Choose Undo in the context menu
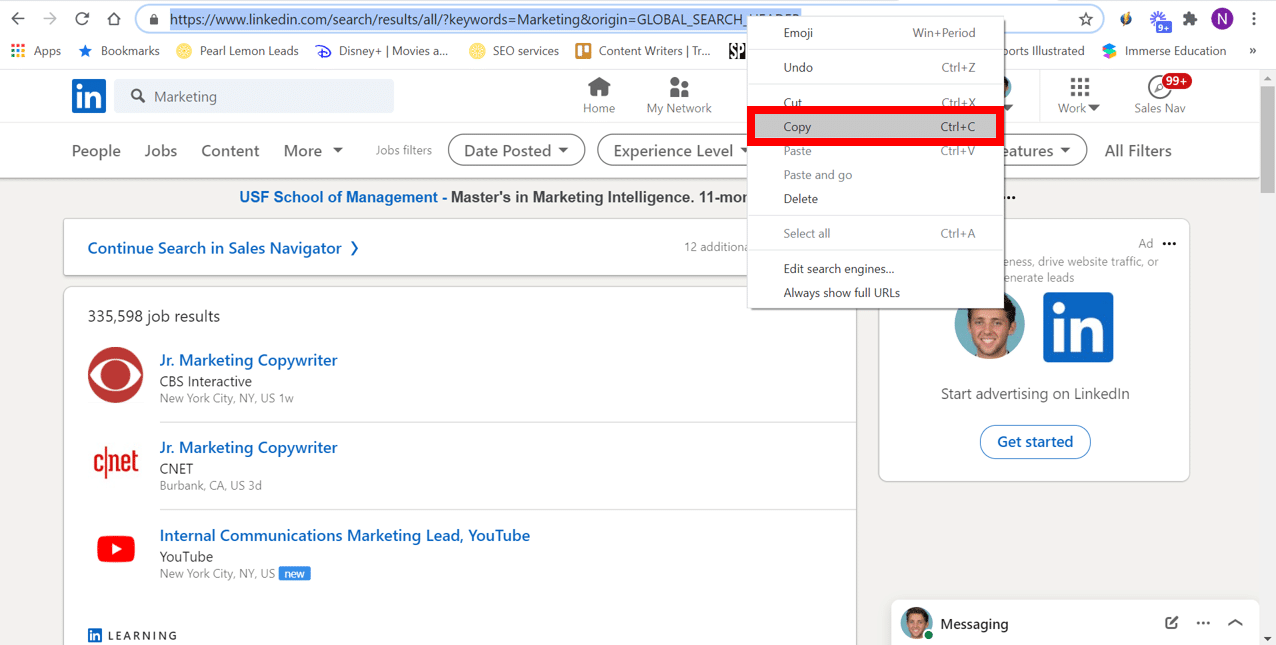 pos(875,68)
